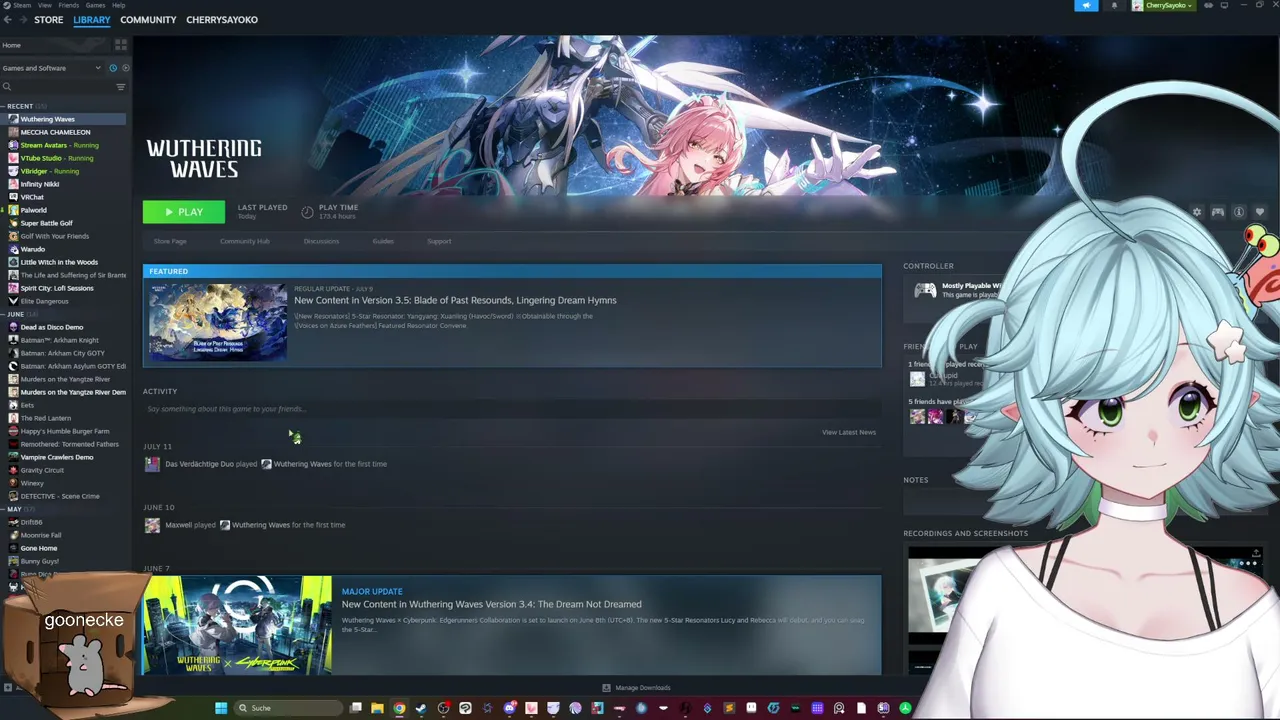Click the Steam logo in the menu bar
The image size is (1280, 720).
coord(5,5)
